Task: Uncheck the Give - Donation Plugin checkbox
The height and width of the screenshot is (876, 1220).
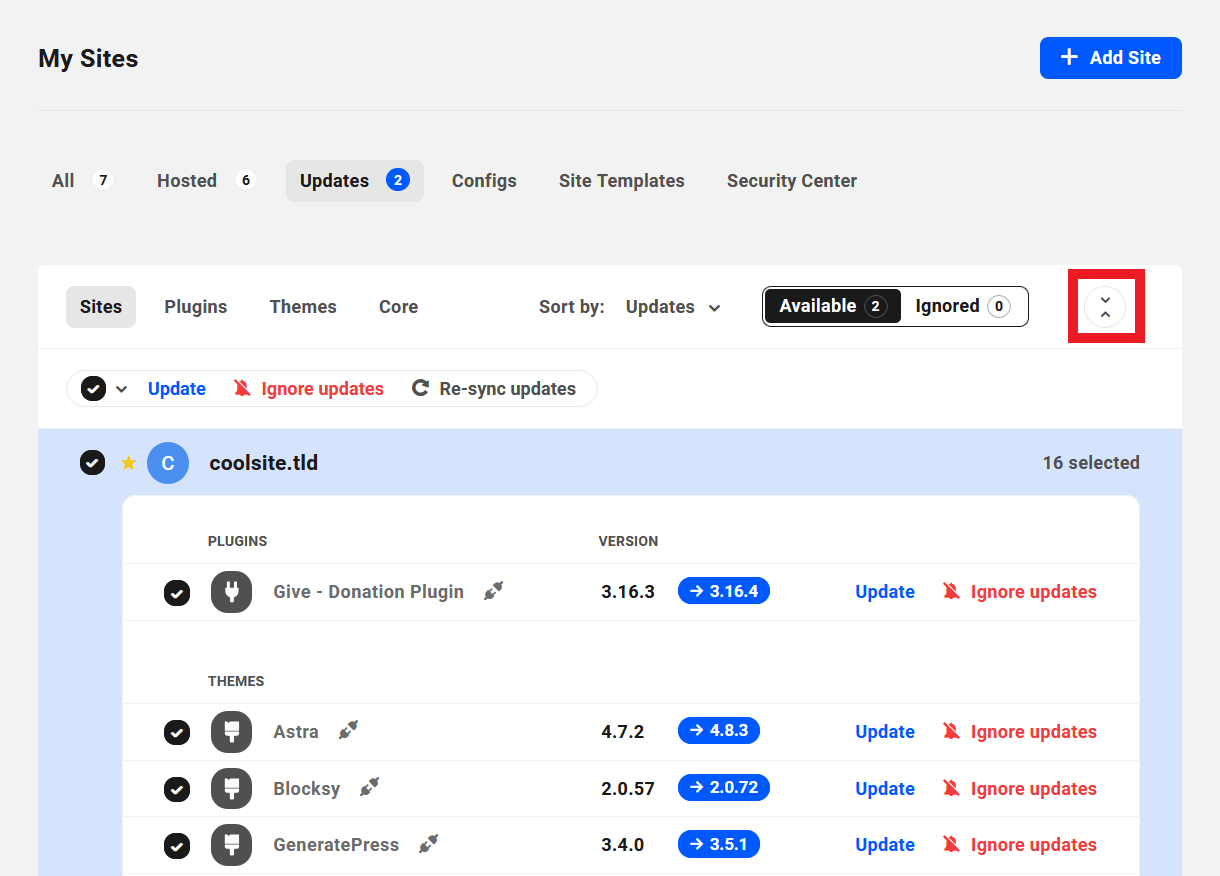Action: [177, 593]
